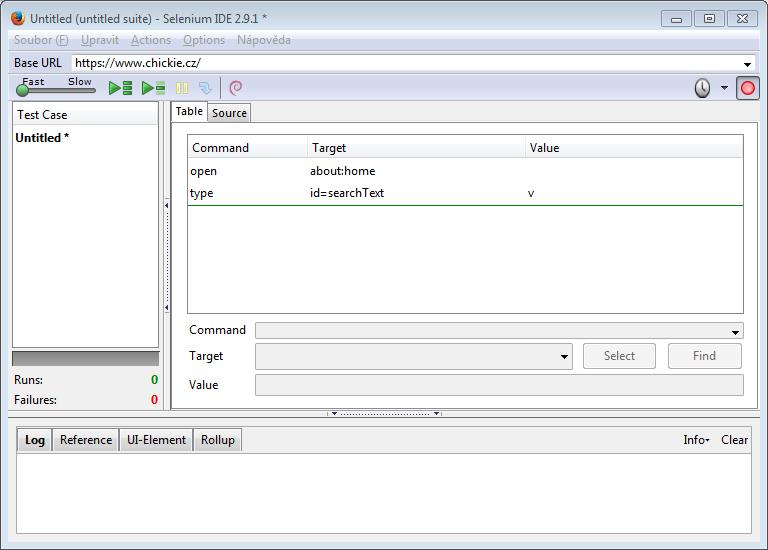Minimize the Selenium IDE window

(x=676, y=19)
